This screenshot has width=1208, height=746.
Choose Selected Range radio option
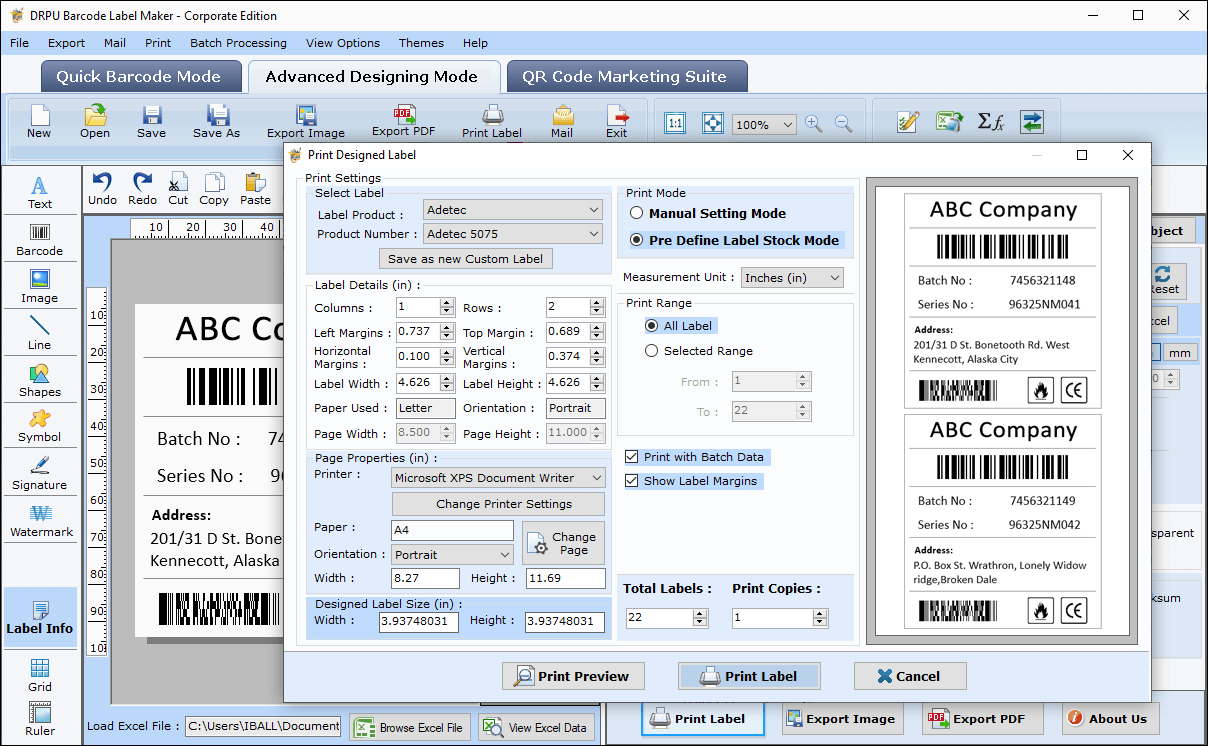(652, 351)
